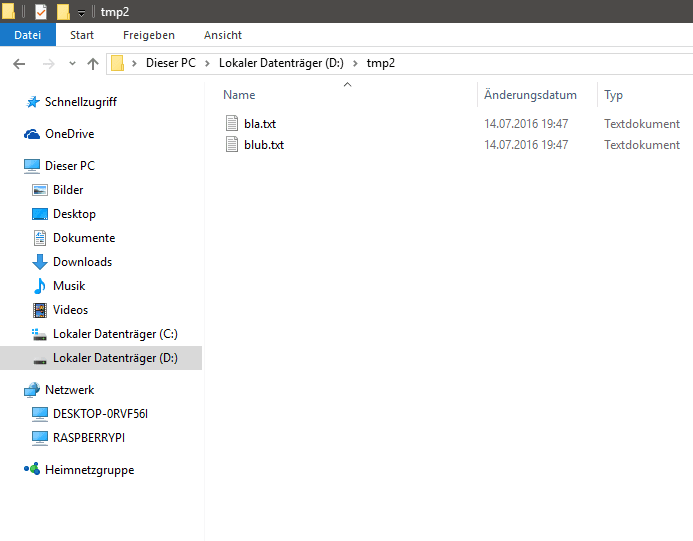
Task: Click Textdokument type of blub.txt
Action: (642, 145)
